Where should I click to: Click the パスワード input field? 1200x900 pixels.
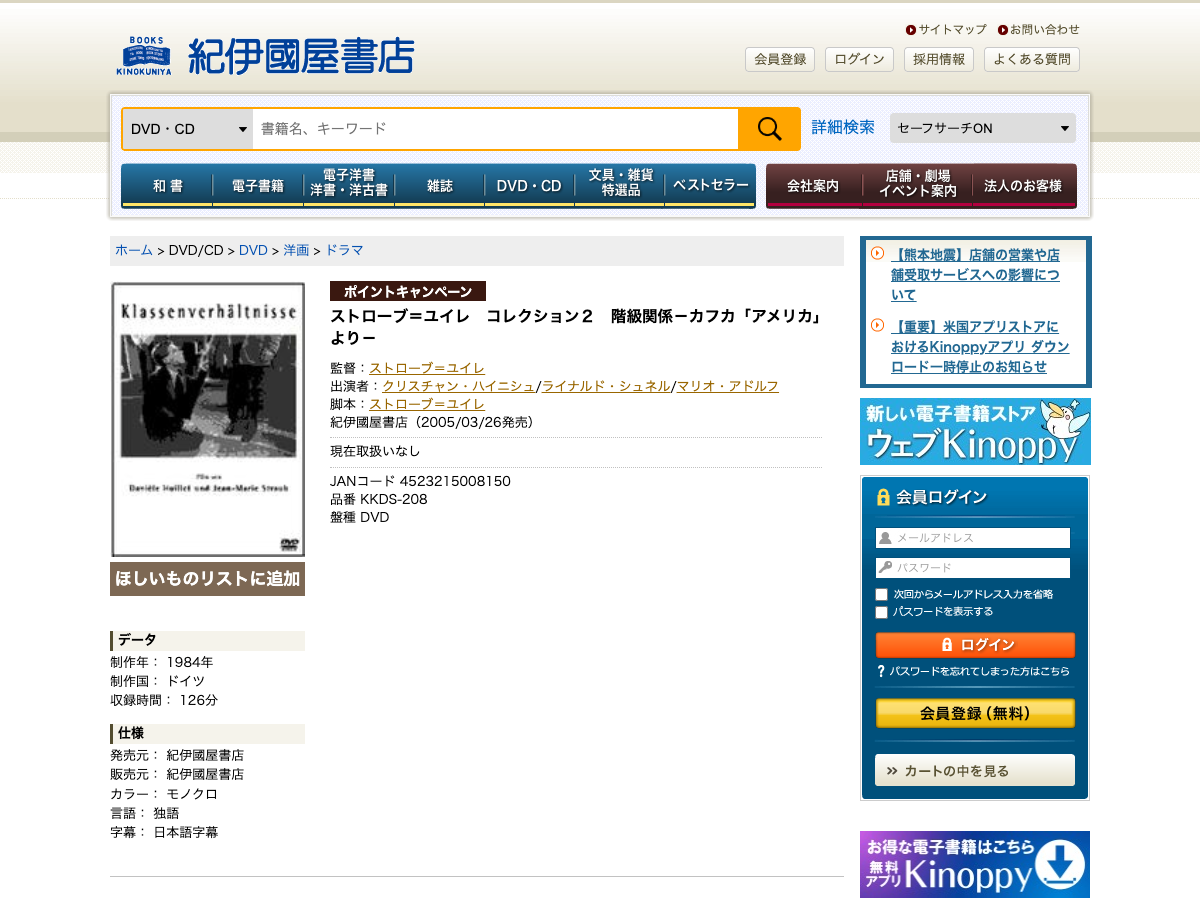coord(973,568)
